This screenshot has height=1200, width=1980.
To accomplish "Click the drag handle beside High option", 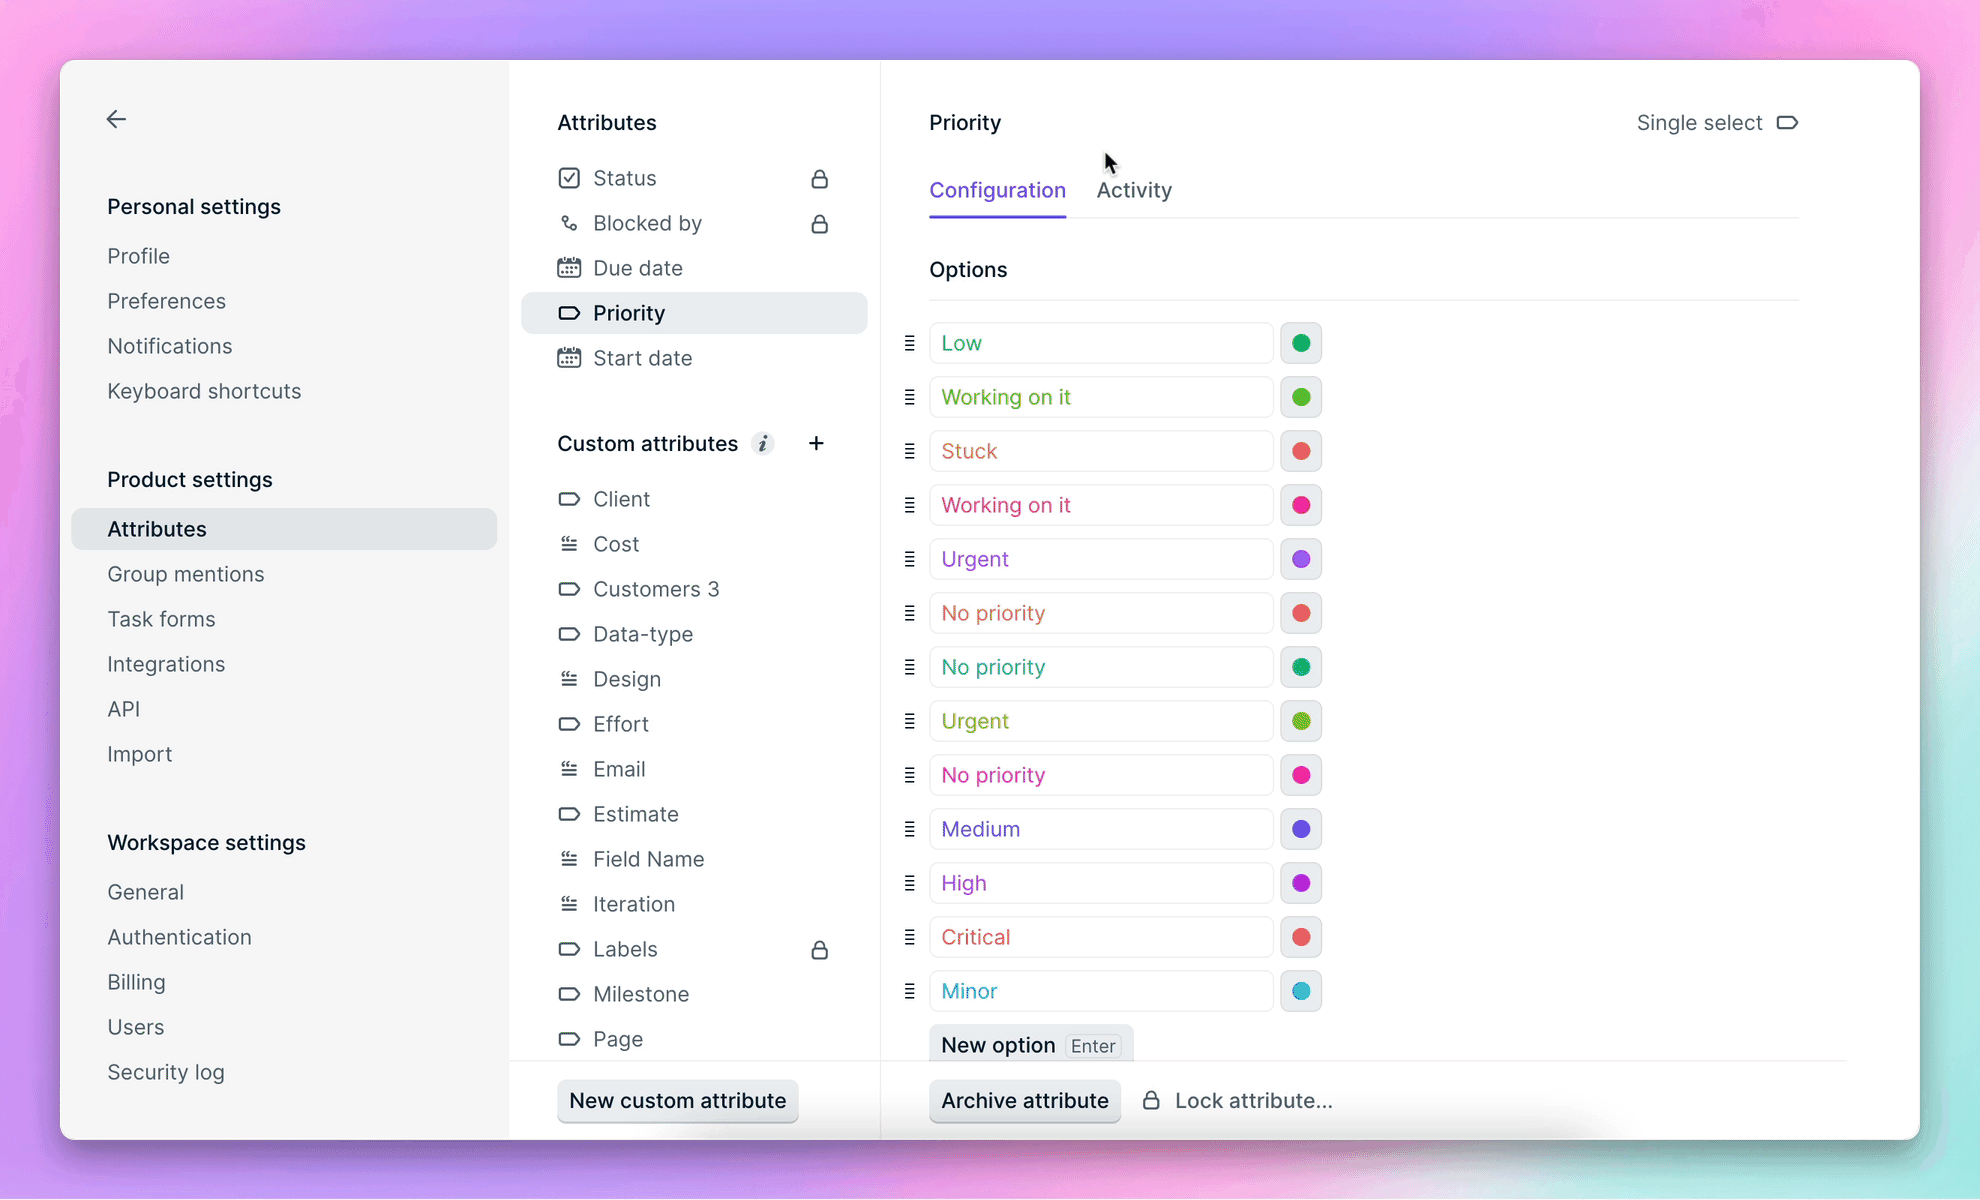I will click(x=909, y=883).
